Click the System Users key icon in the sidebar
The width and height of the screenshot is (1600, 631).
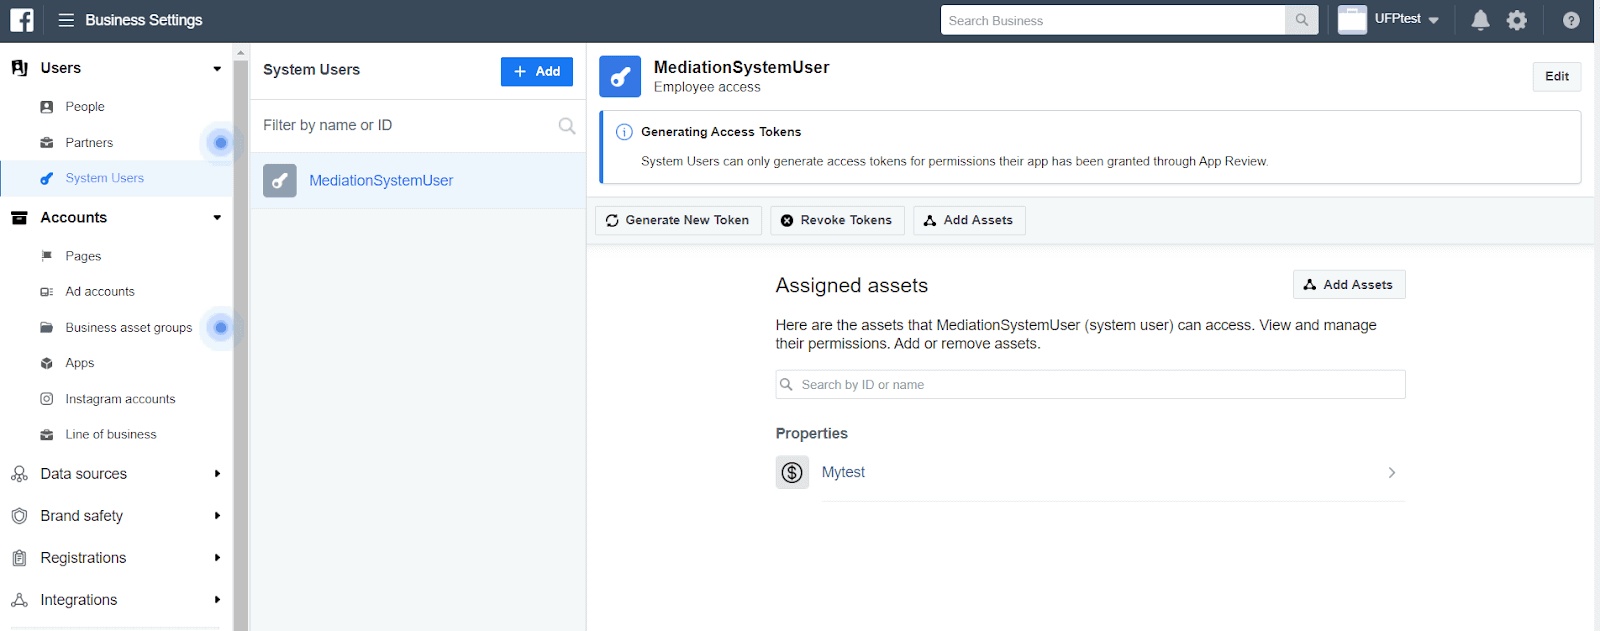click(x=46, y=178)
